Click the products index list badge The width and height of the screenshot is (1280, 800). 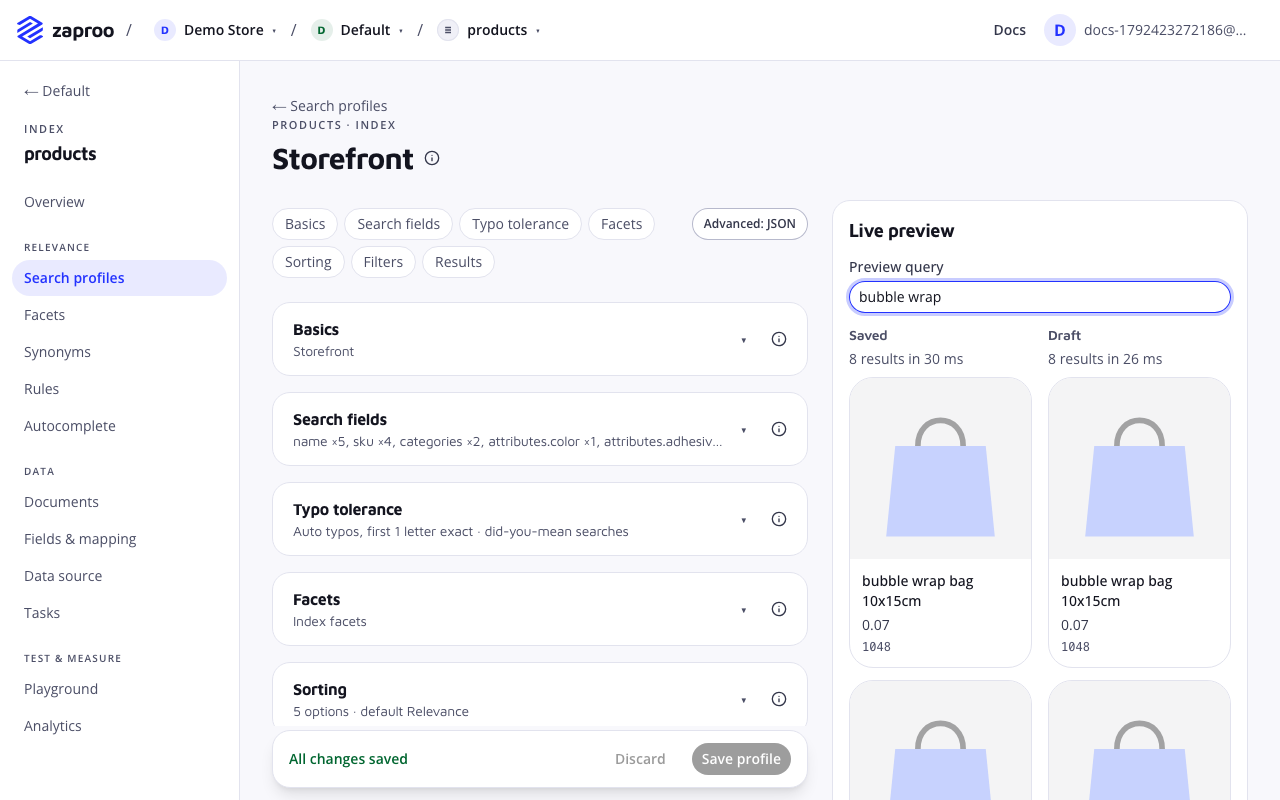(448, 30)
